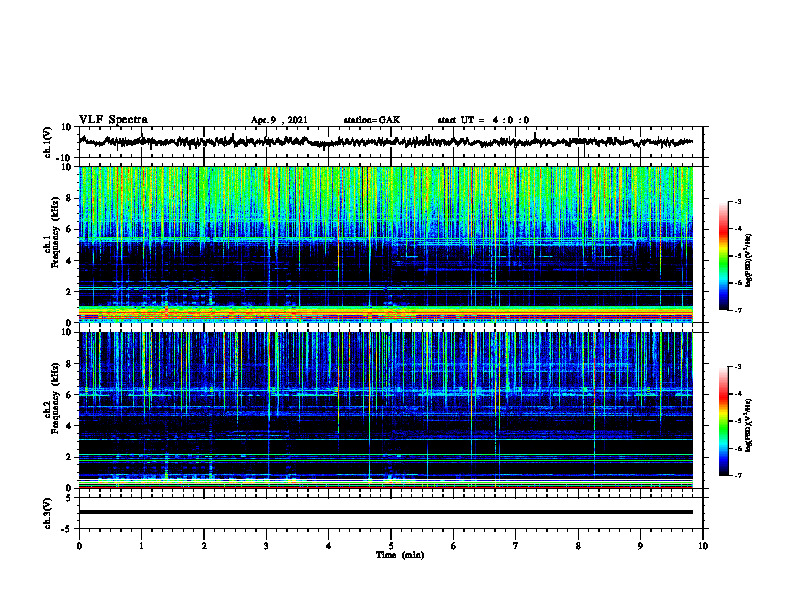Click the ch.2 spectrogram color bar
This screenshot has height=612, width=792.
723,421
